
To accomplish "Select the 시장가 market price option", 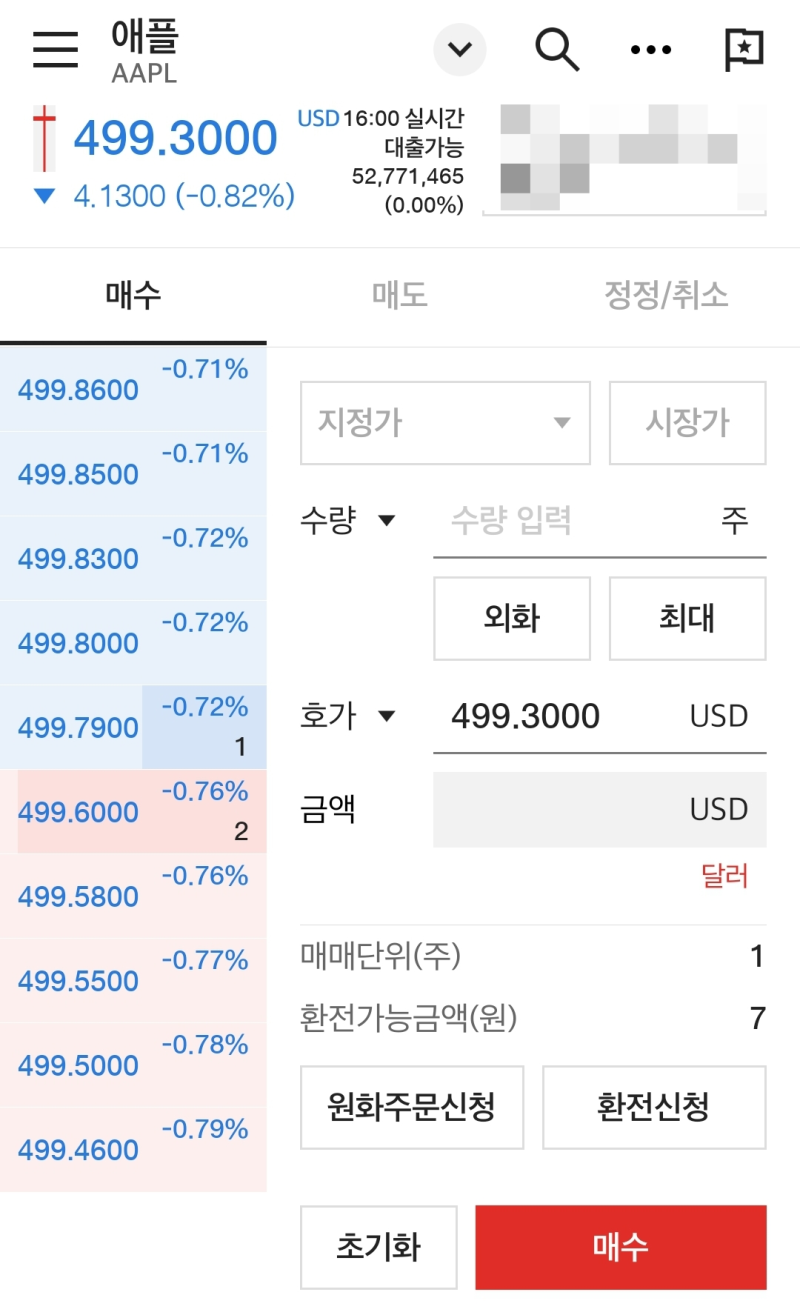I will [687, 422].
